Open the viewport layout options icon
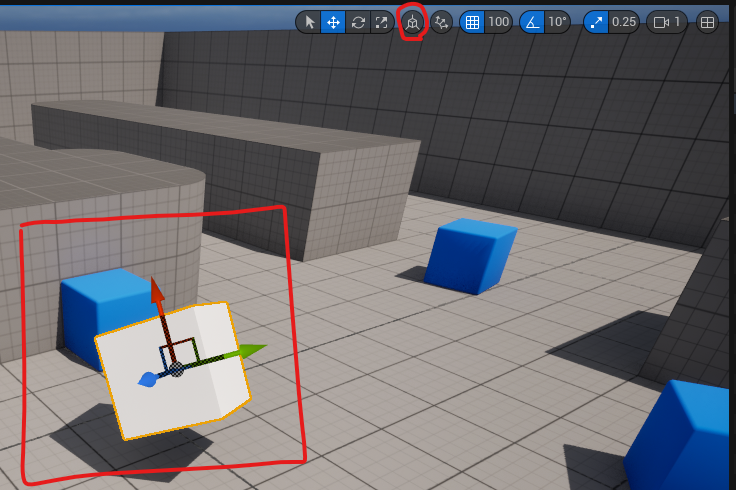The height and width of the screenshot is (490, 736). click(707, 22)
